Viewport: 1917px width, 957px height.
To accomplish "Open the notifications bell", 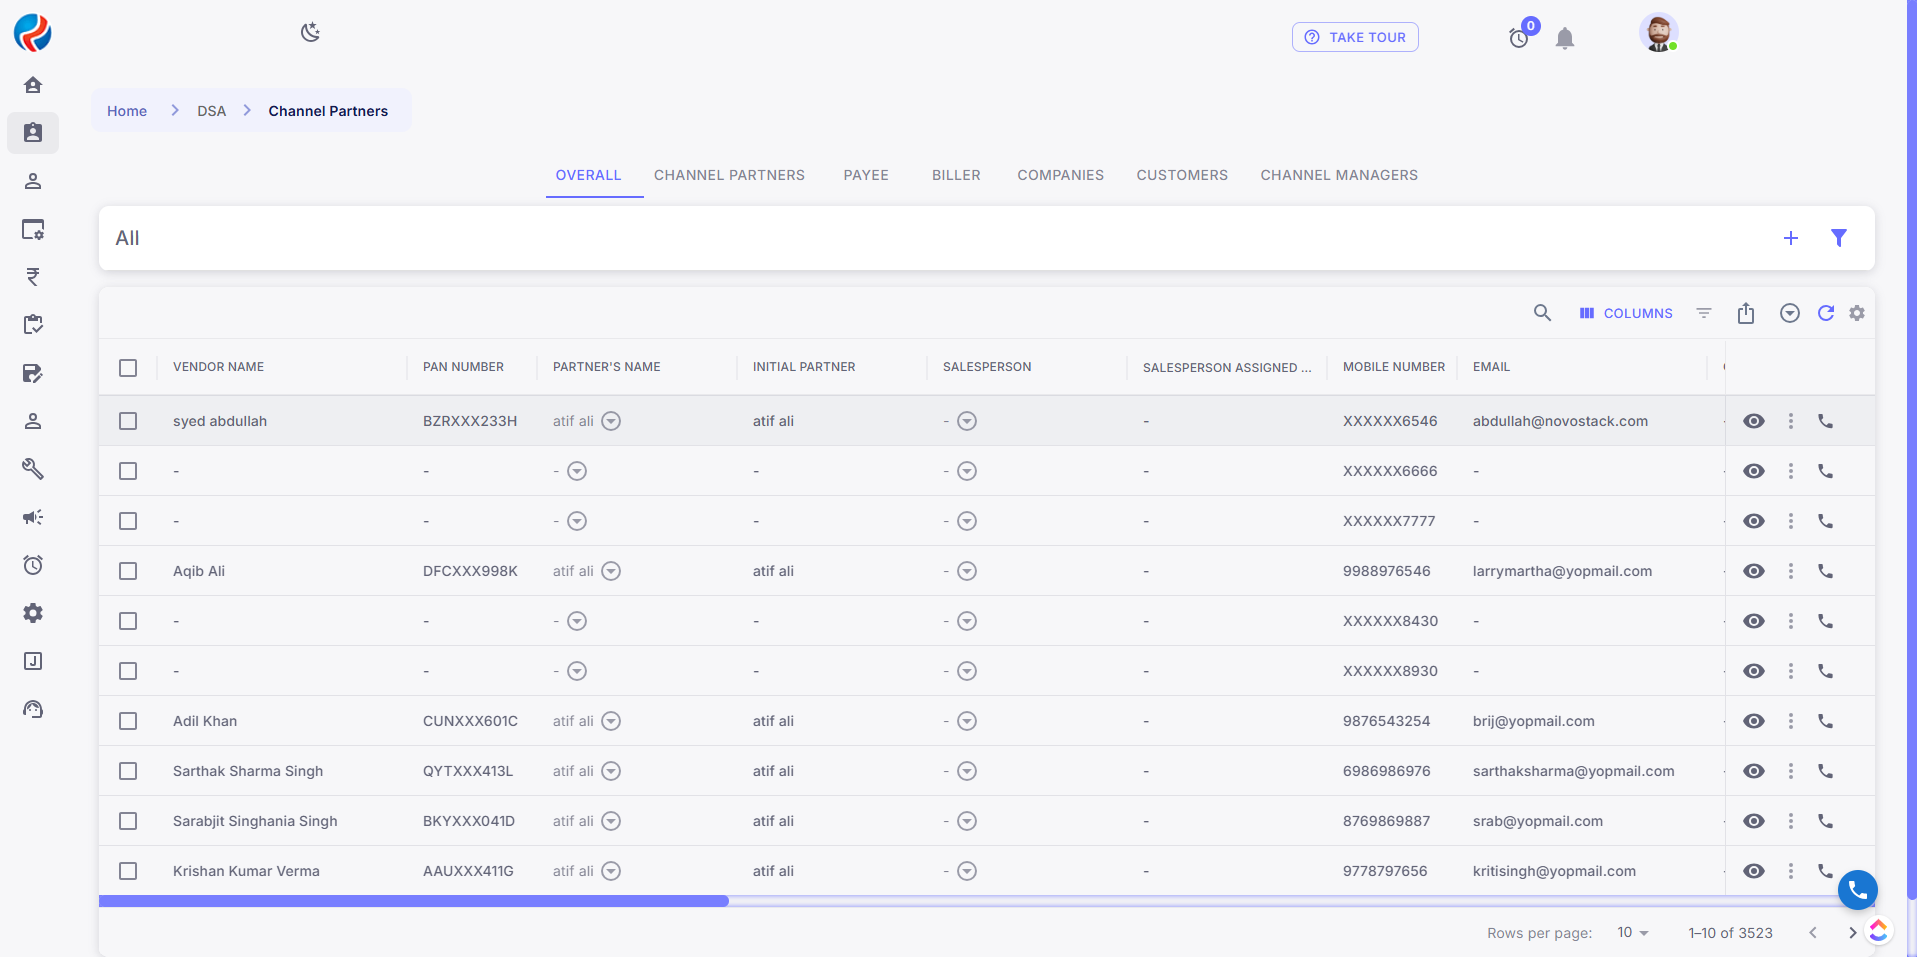I will pyautogui.click(x=1565, y=38).
